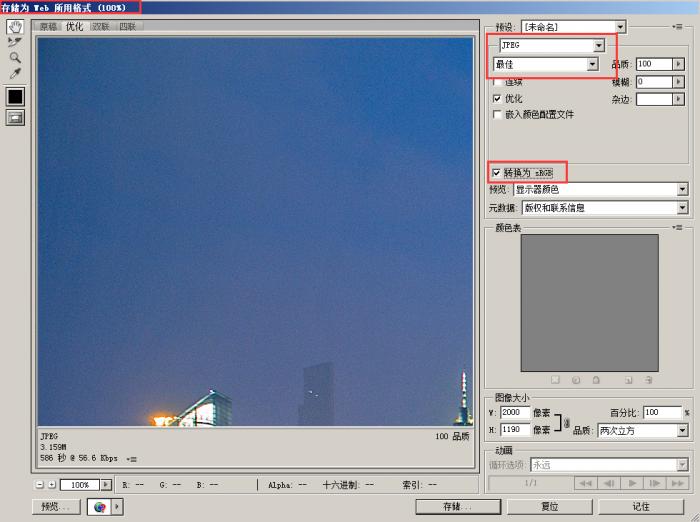Play the animation
Image resolution: width=700 pixels, height=522 pixels.
pos(632,483)
